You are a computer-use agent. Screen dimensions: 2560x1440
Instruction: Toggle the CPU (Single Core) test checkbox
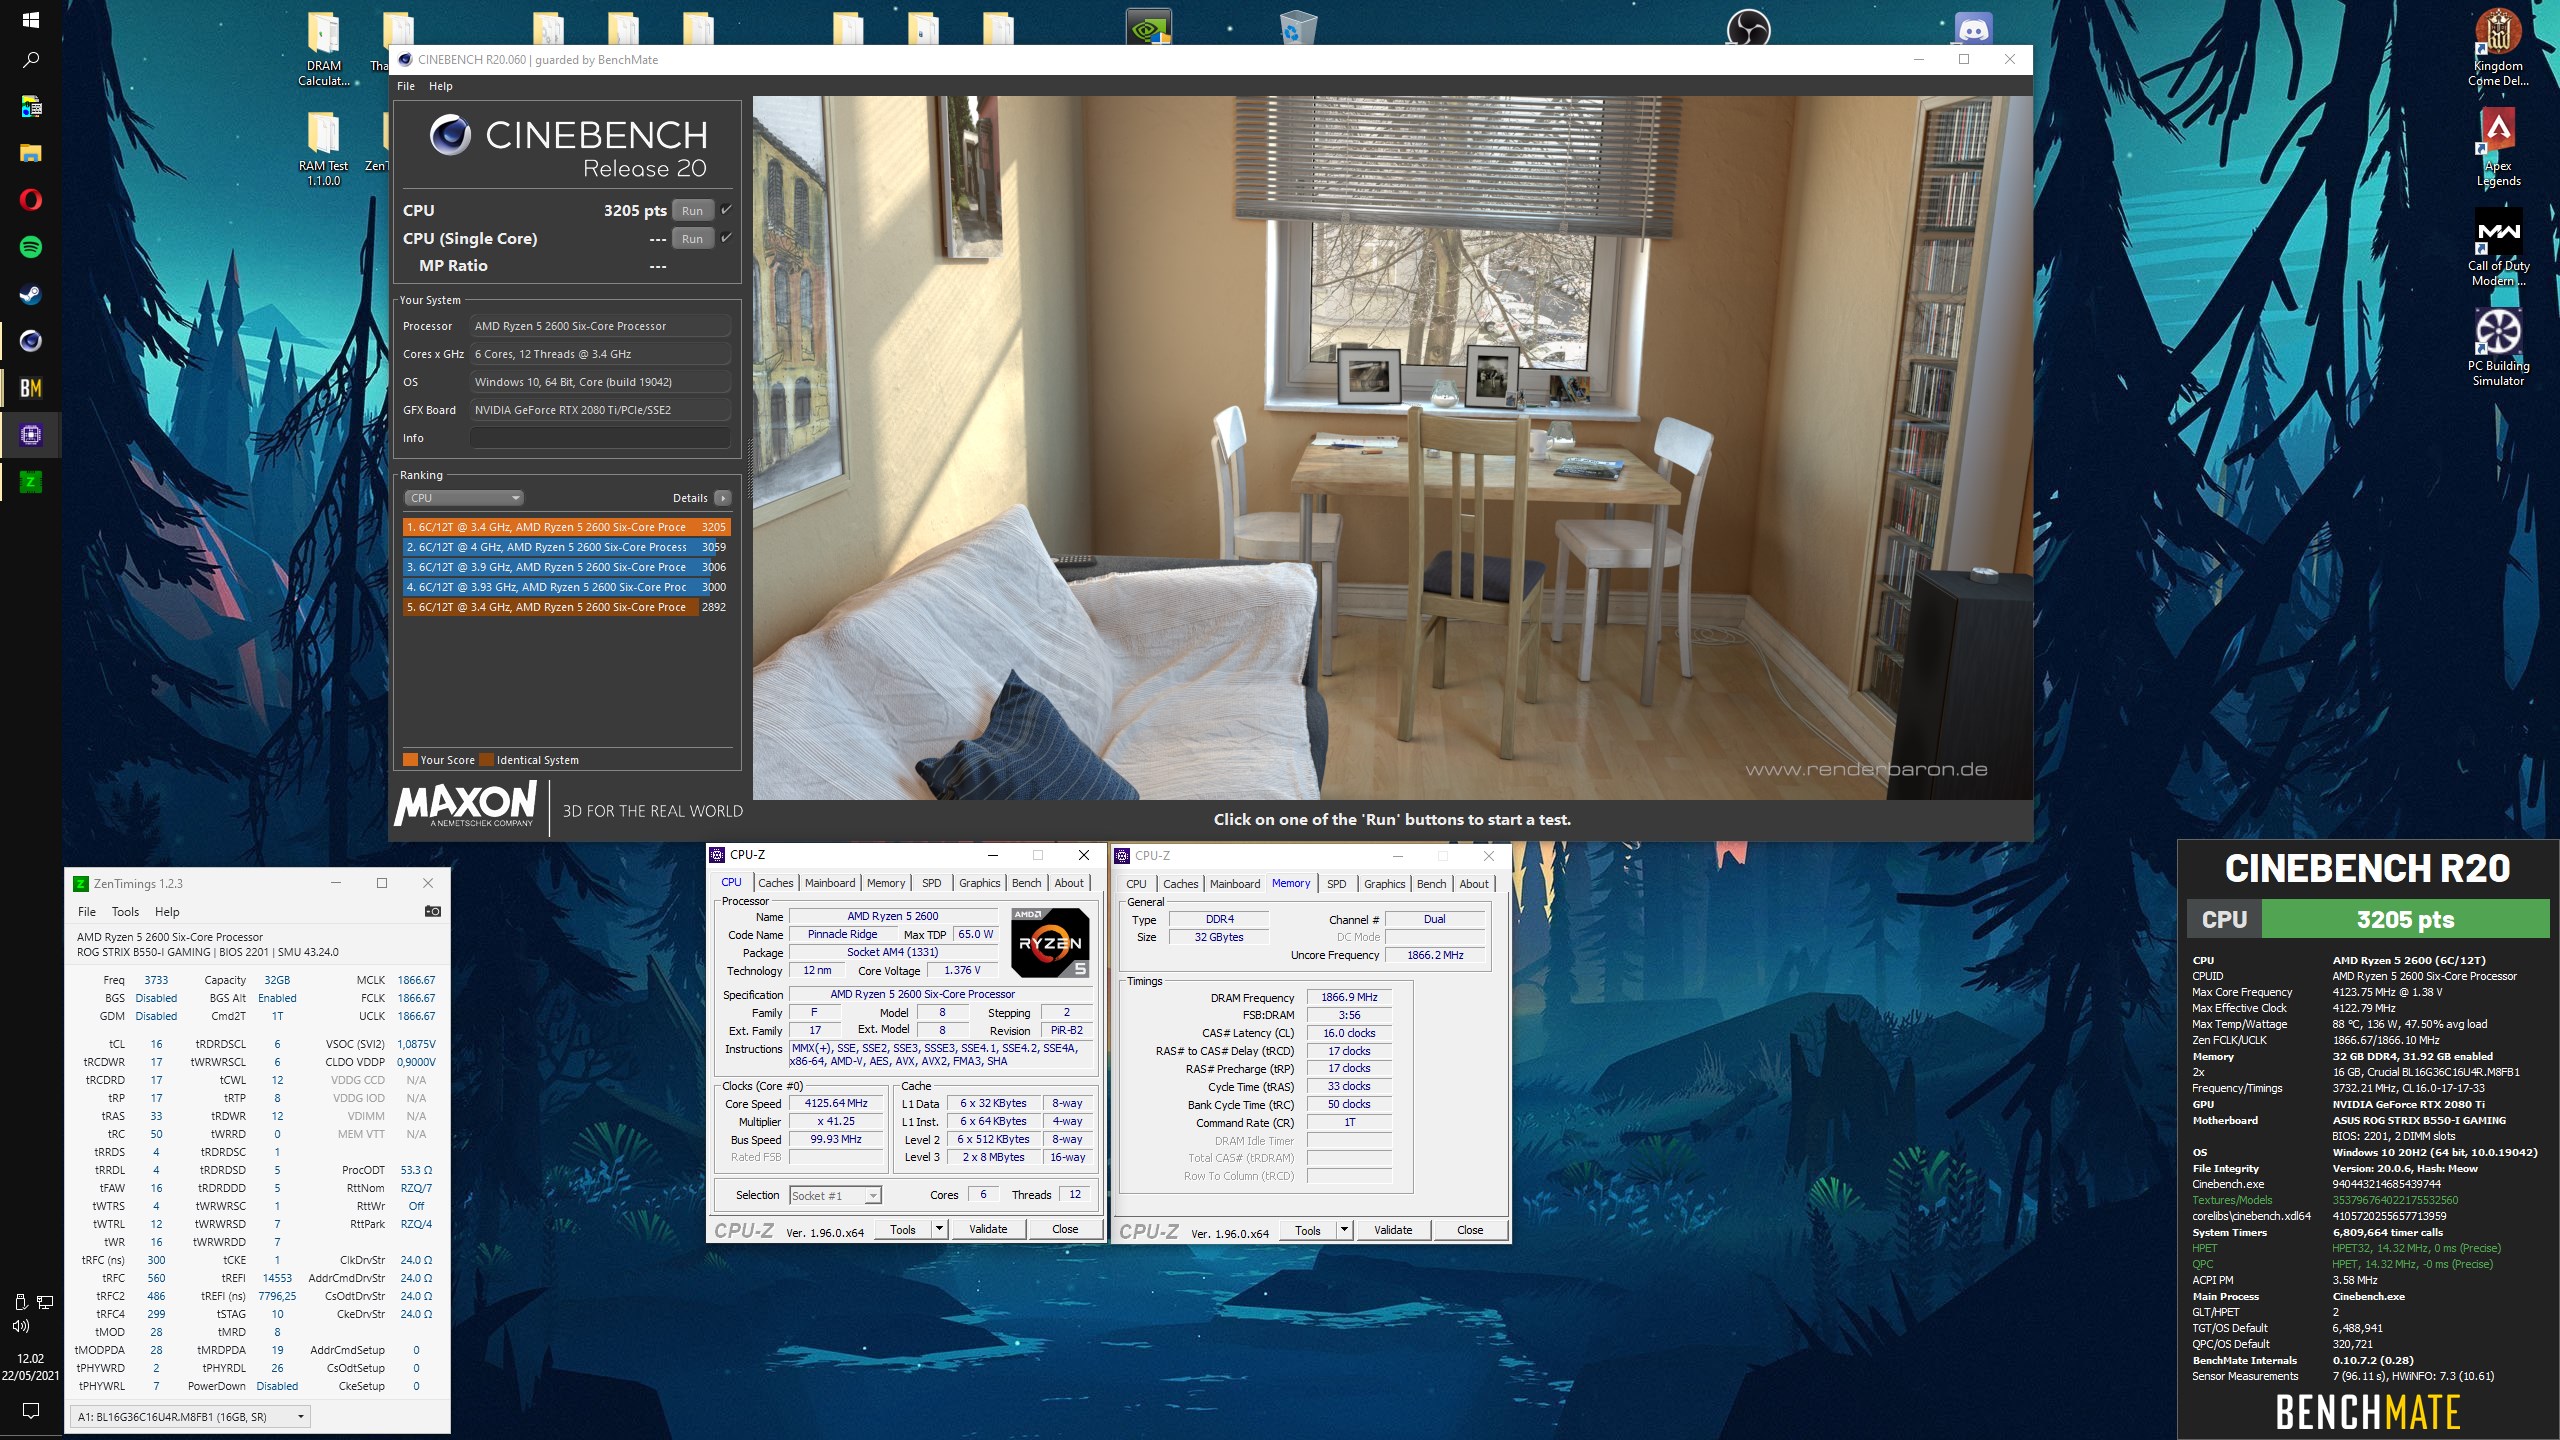[x=726, y=238]
